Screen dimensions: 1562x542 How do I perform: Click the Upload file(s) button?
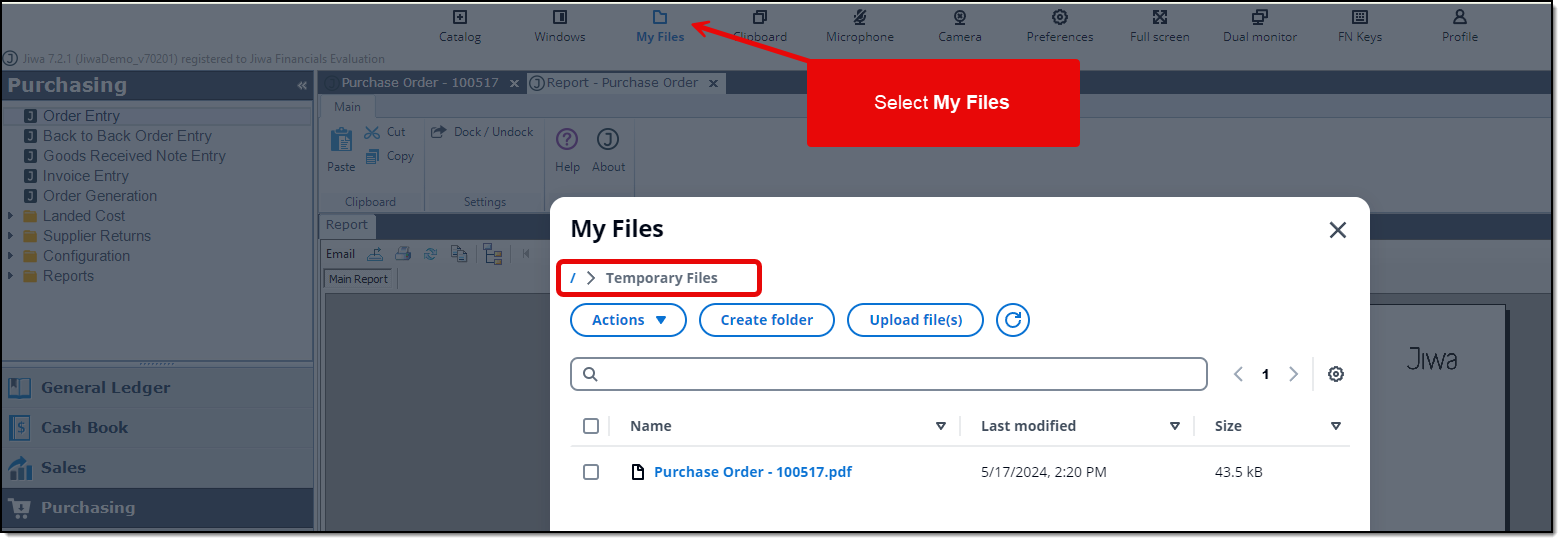916,320
